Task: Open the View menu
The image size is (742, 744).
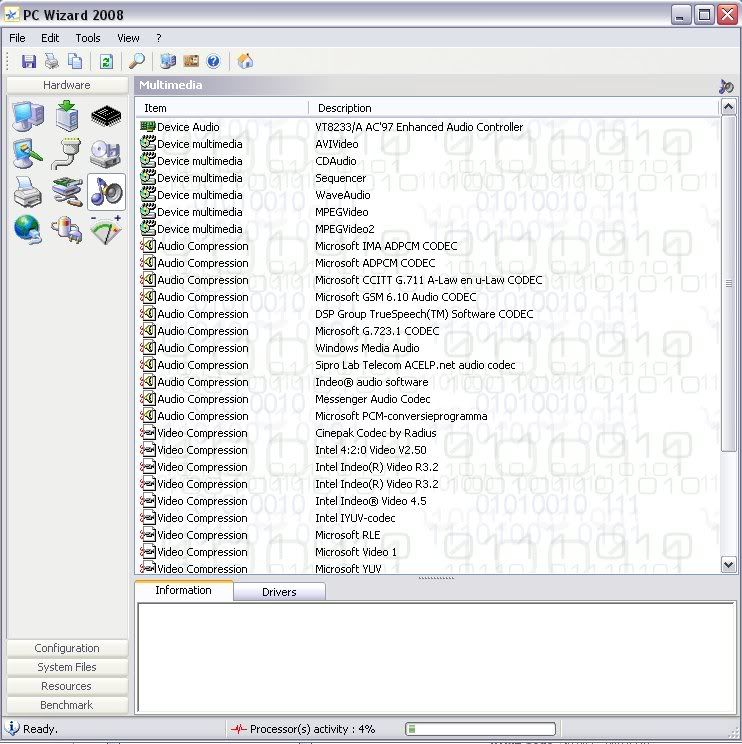Action: tap(128, 38)
